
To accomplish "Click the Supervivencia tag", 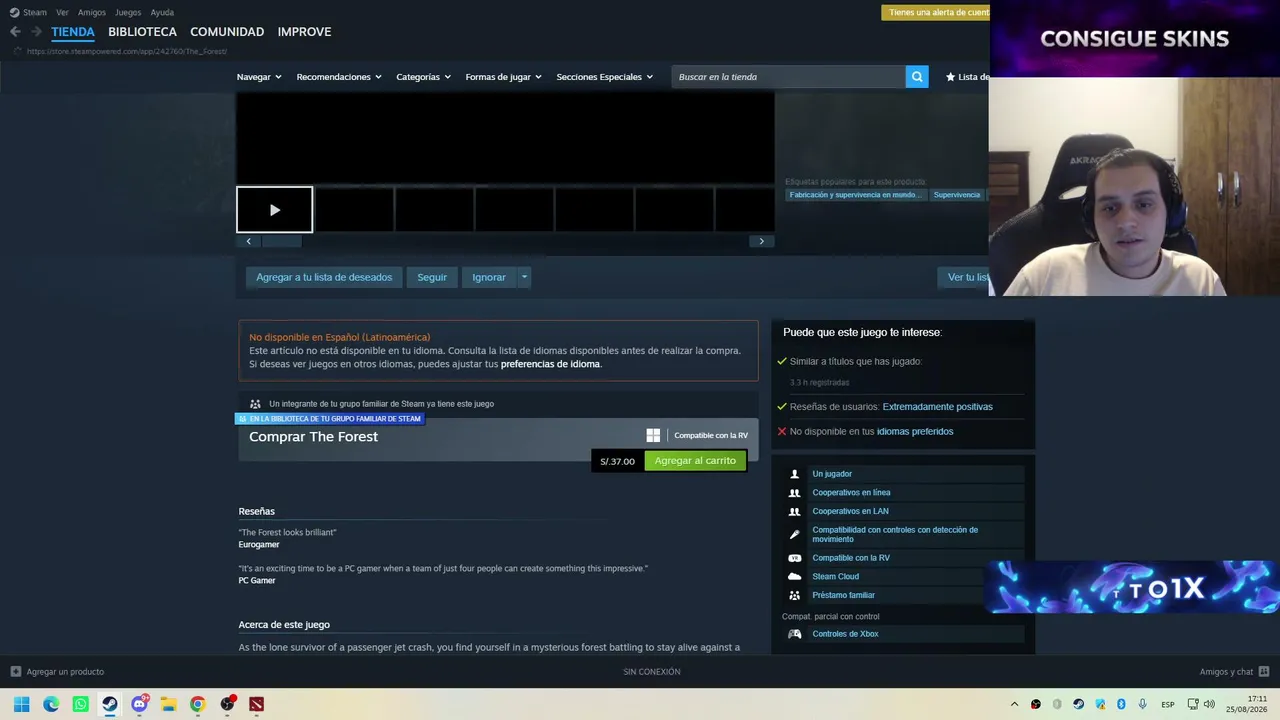I will (957, 195).
